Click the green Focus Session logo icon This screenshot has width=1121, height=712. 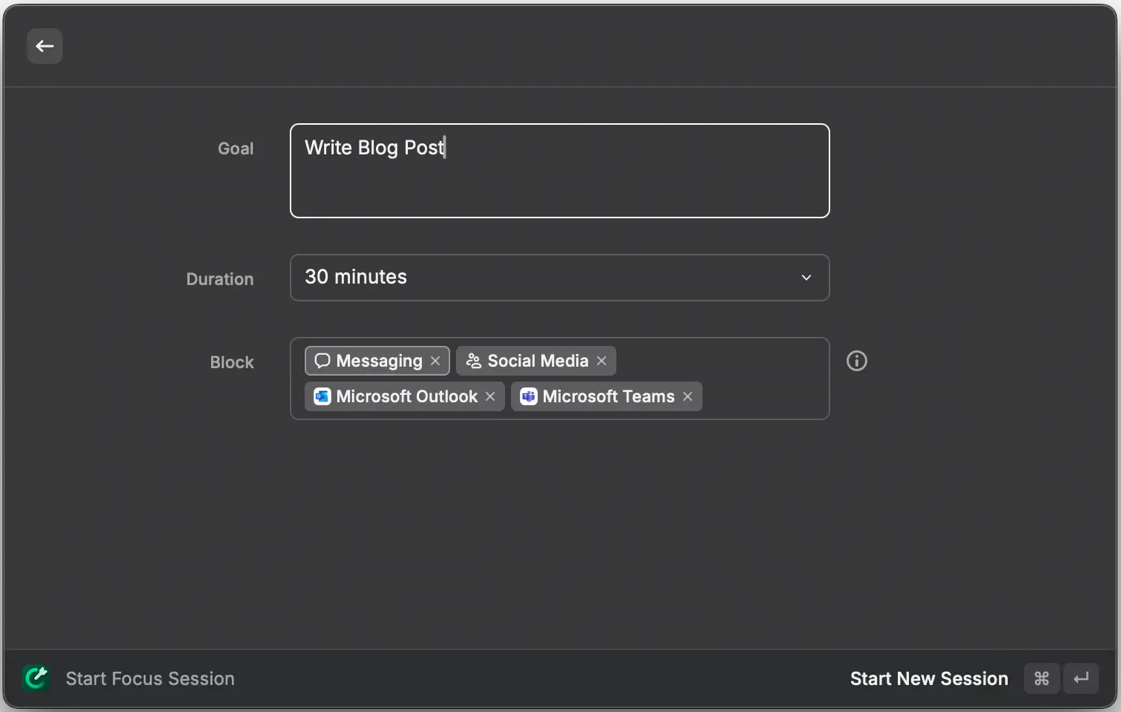tap(37, 678)
